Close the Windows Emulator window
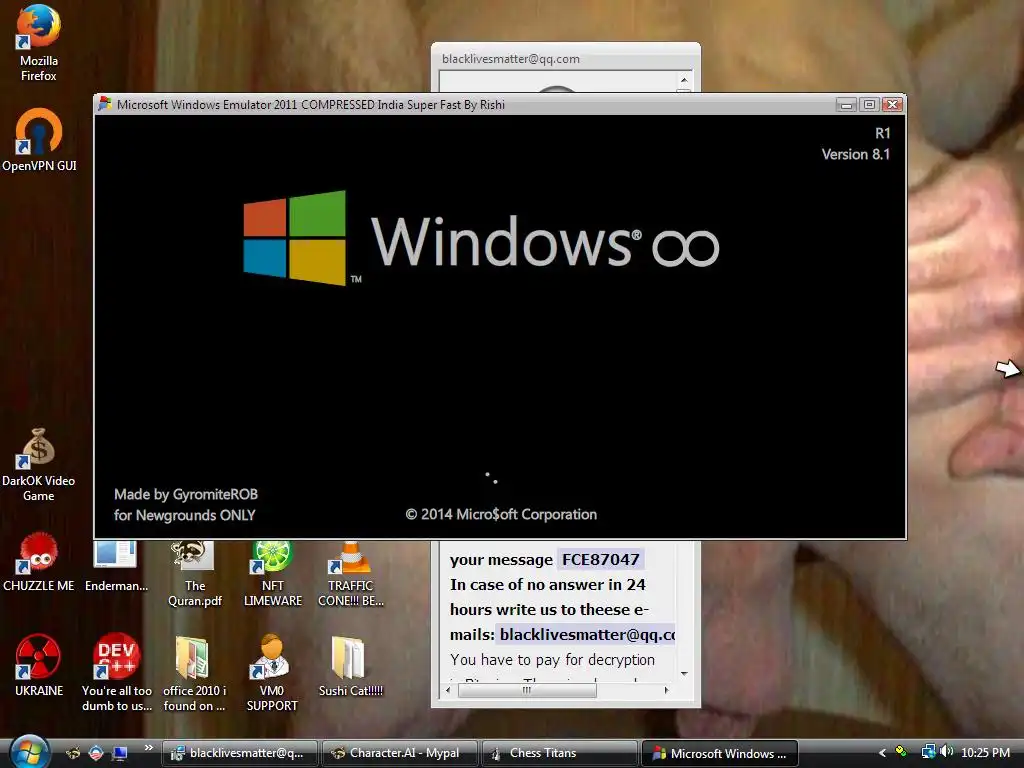This screenshot has width=1024, height=768. point(892,104)
